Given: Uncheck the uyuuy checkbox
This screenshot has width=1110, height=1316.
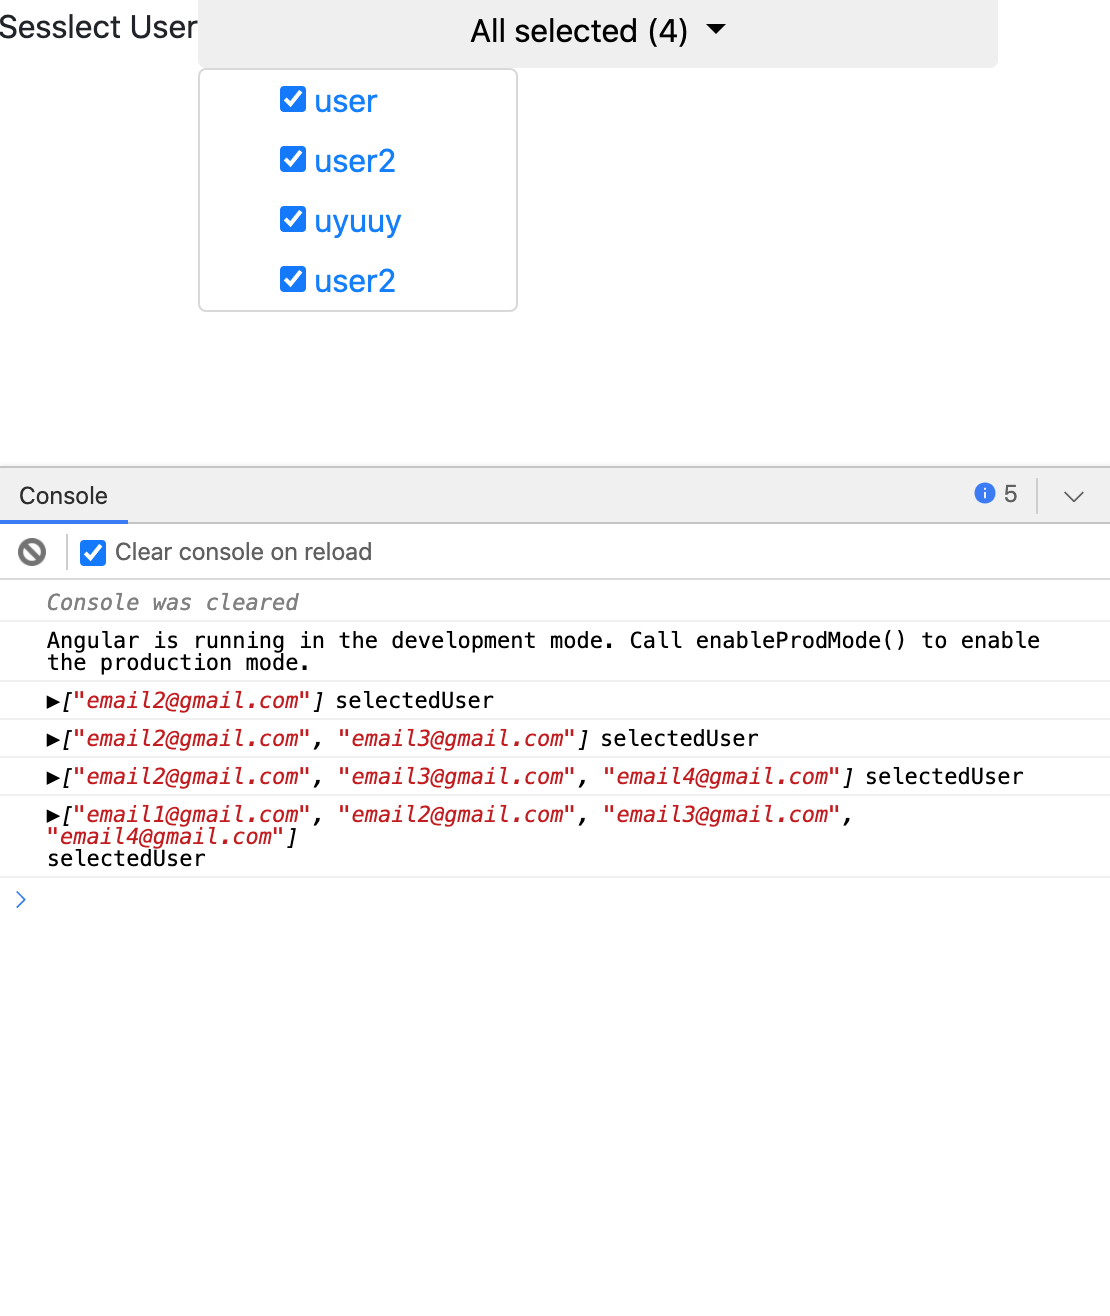Looking at the screenshot, I should (x=293, y=219).
